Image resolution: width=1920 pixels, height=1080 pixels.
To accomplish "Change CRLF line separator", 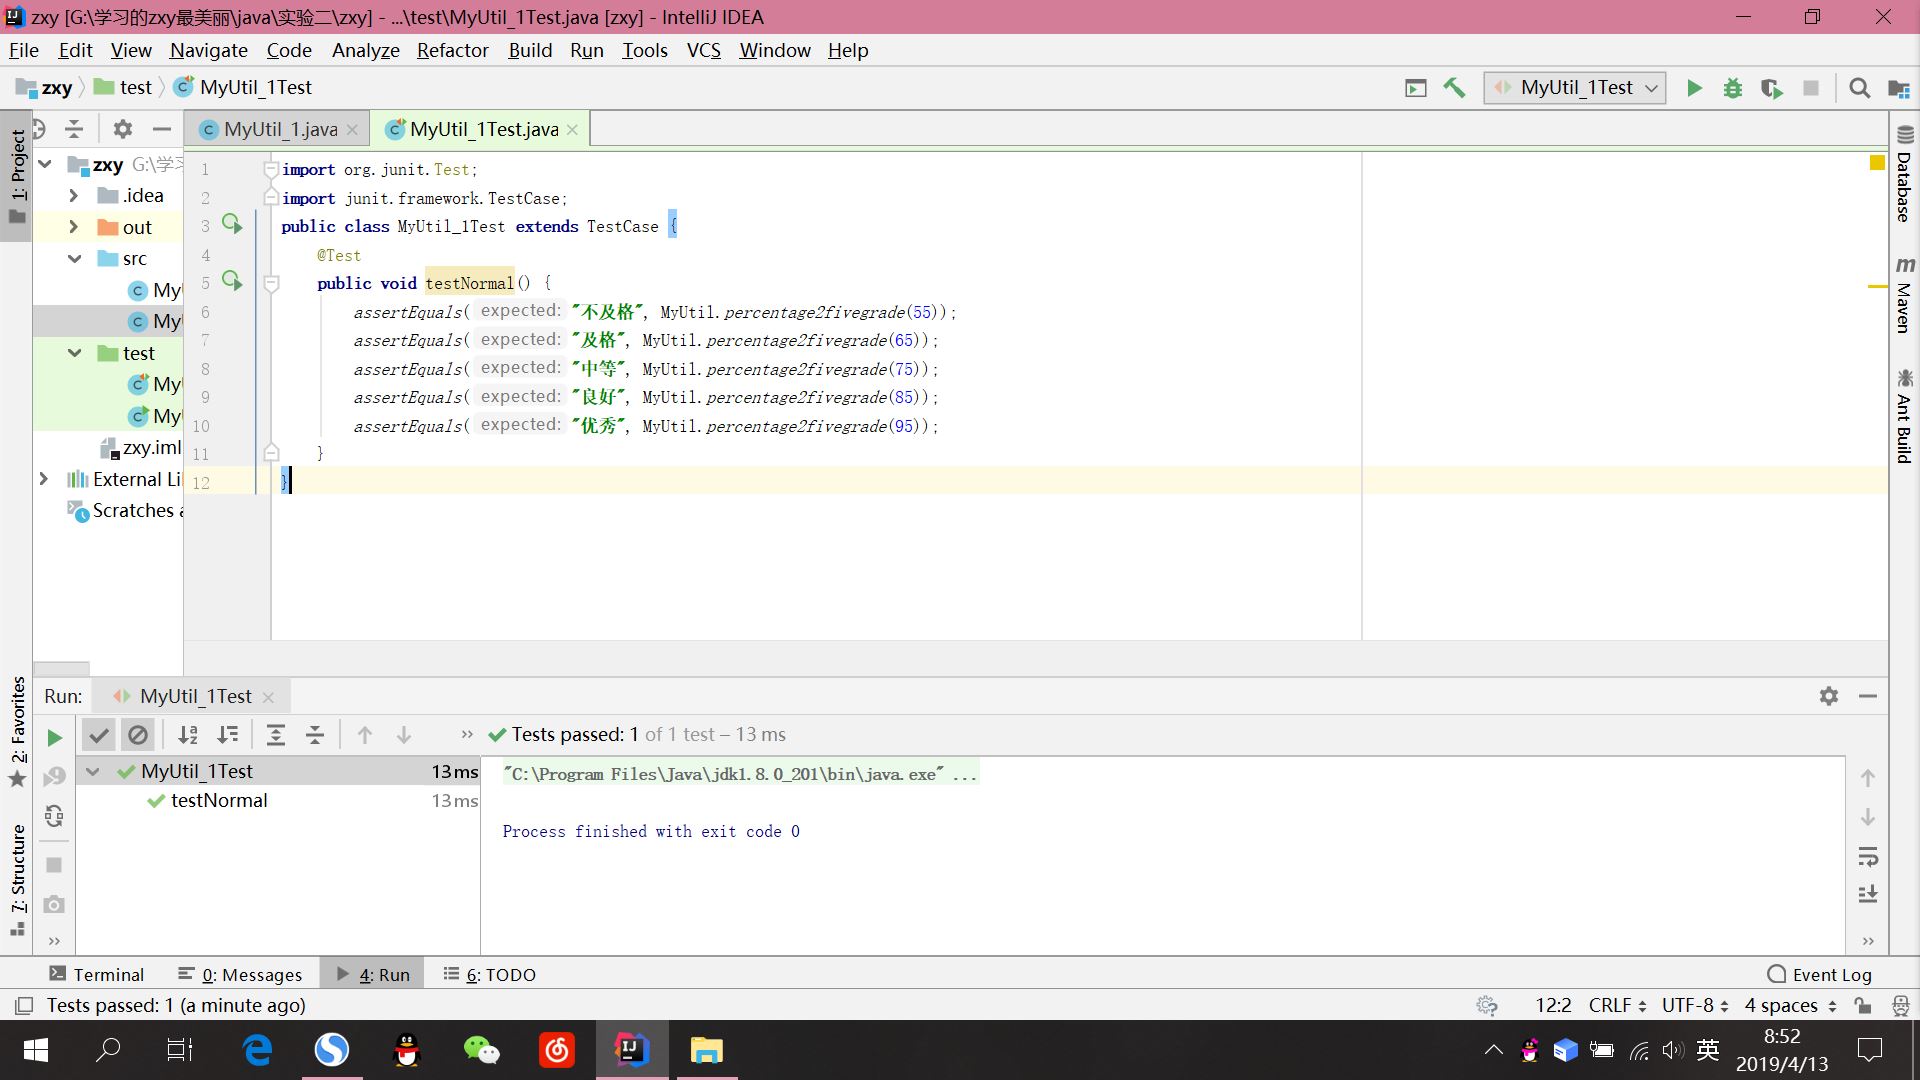I will [1617, 1005].
